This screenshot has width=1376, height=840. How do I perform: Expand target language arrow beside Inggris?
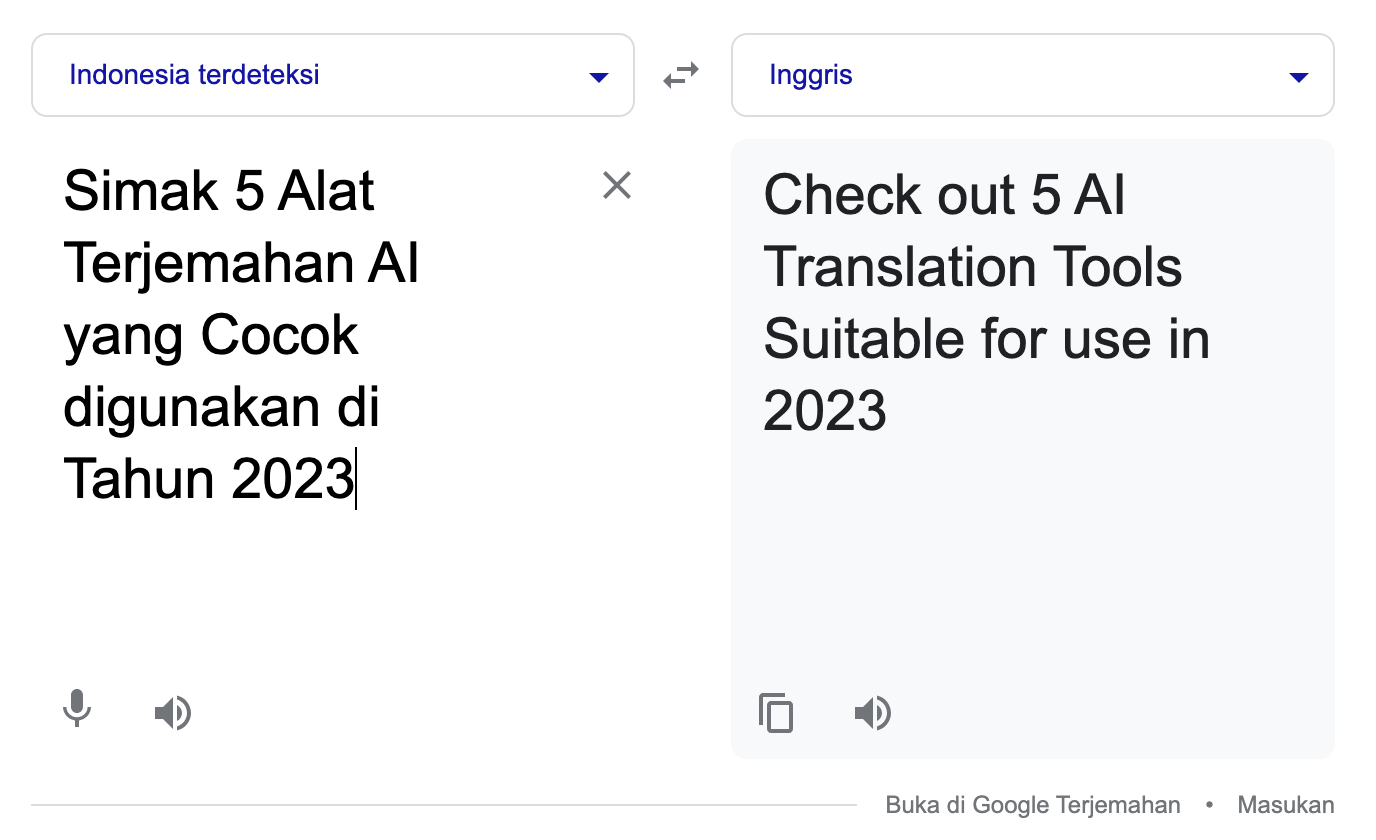1299,77
